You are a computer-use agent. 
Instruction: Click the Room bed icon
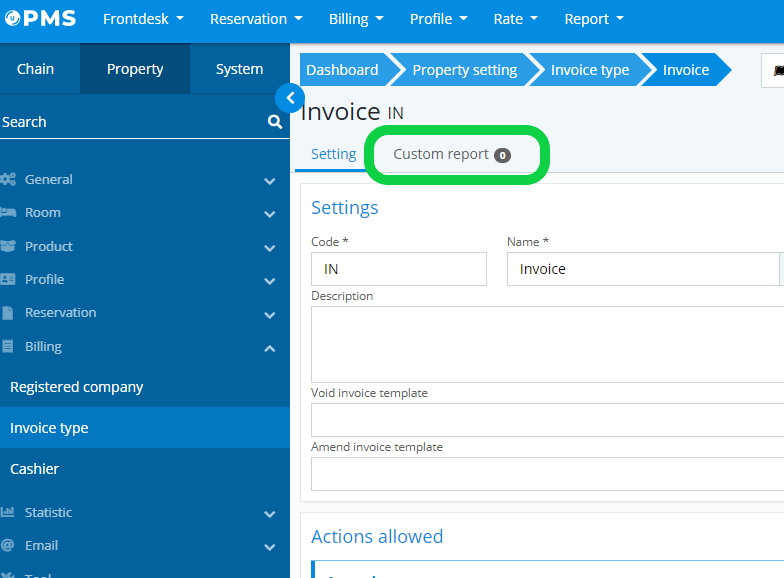click(x=8, y=213)
